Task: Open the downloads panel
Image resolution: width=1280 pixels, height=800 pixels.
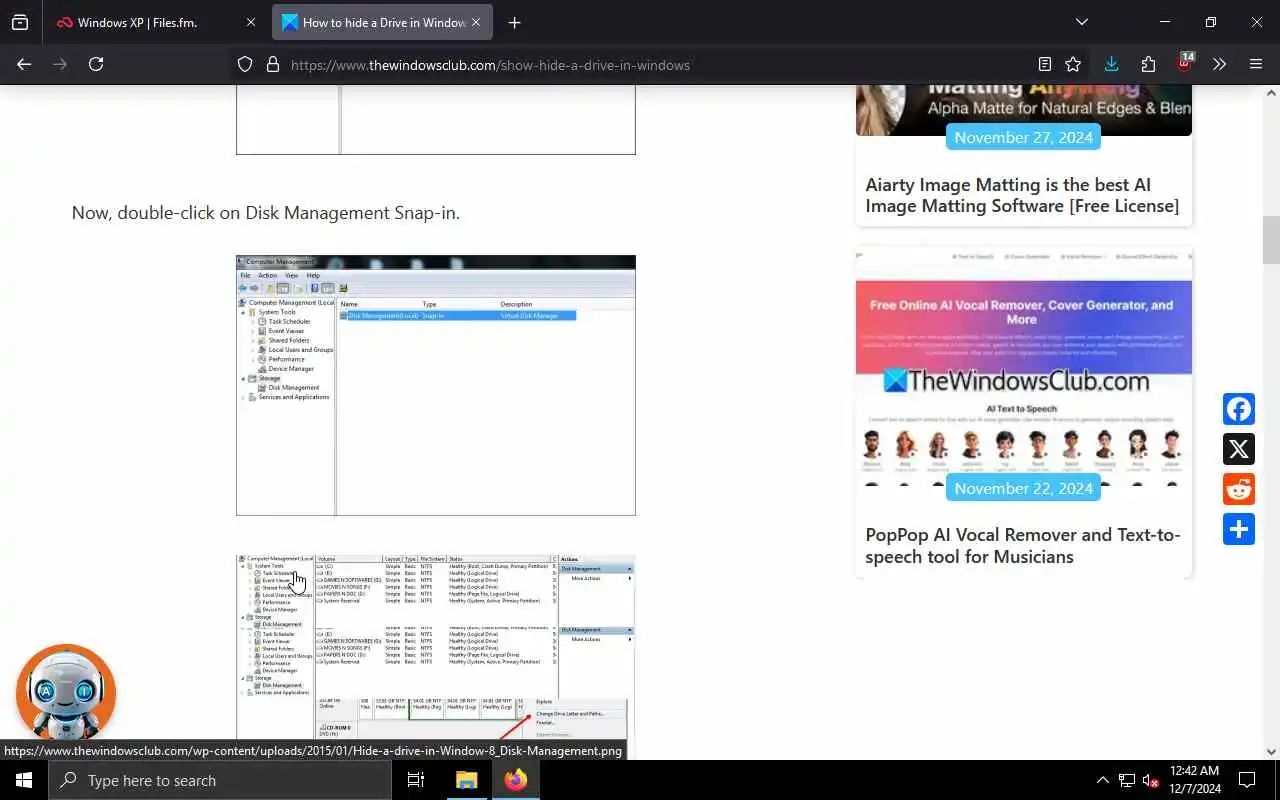Action: click(x=1111, y=64)
